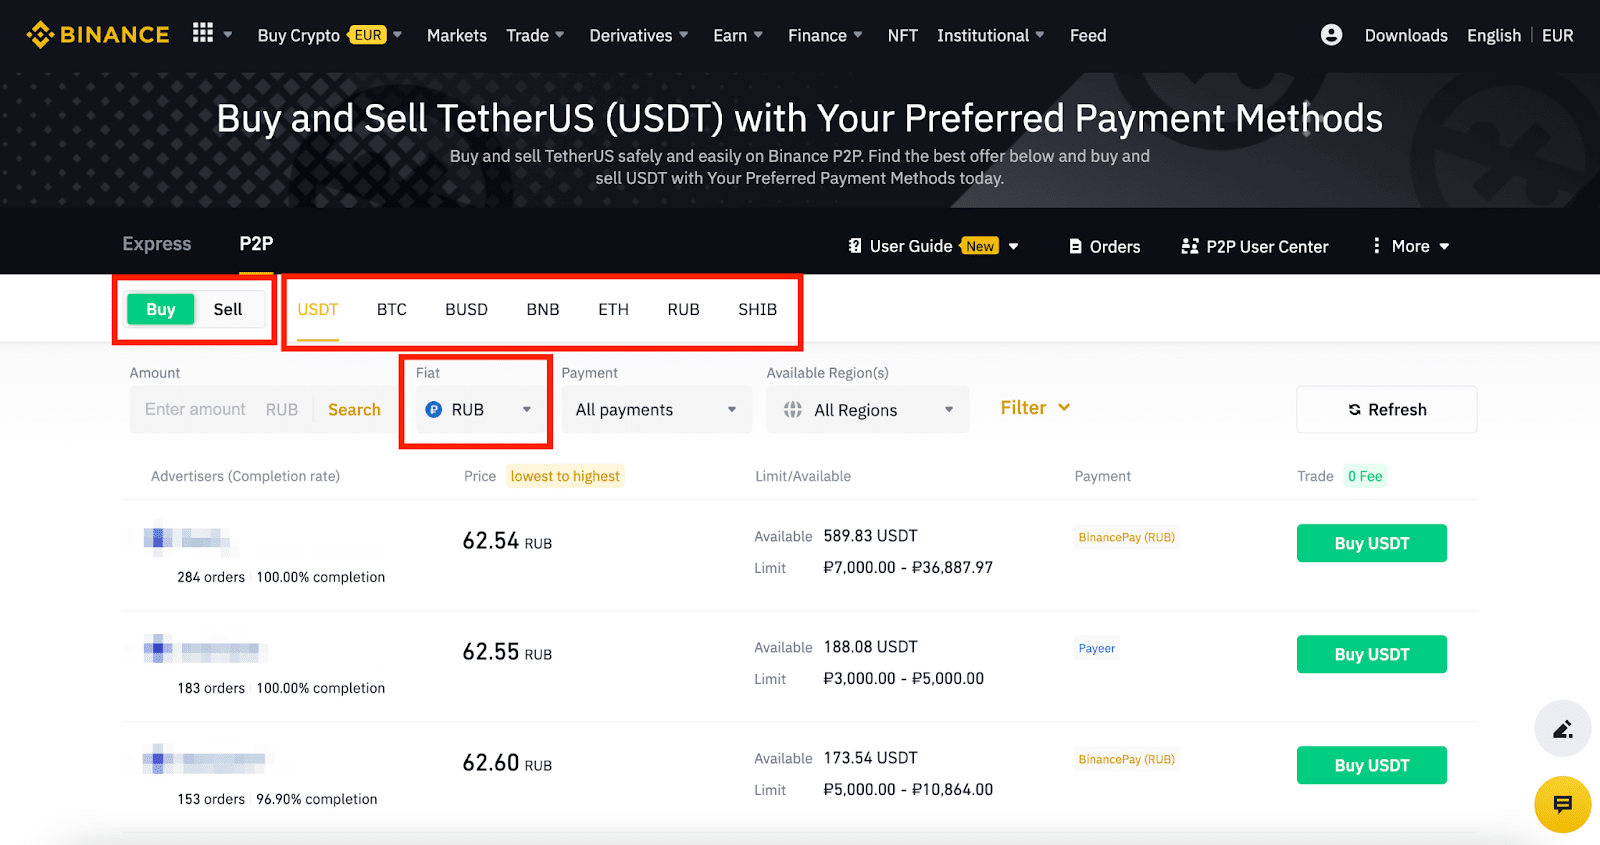Click the Payeer payment tag

[1097, 648]
